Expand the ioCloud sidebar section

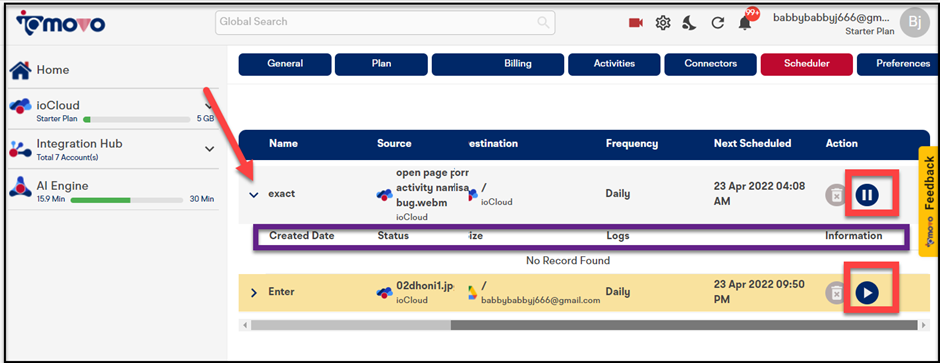click(x=209, y=105)
